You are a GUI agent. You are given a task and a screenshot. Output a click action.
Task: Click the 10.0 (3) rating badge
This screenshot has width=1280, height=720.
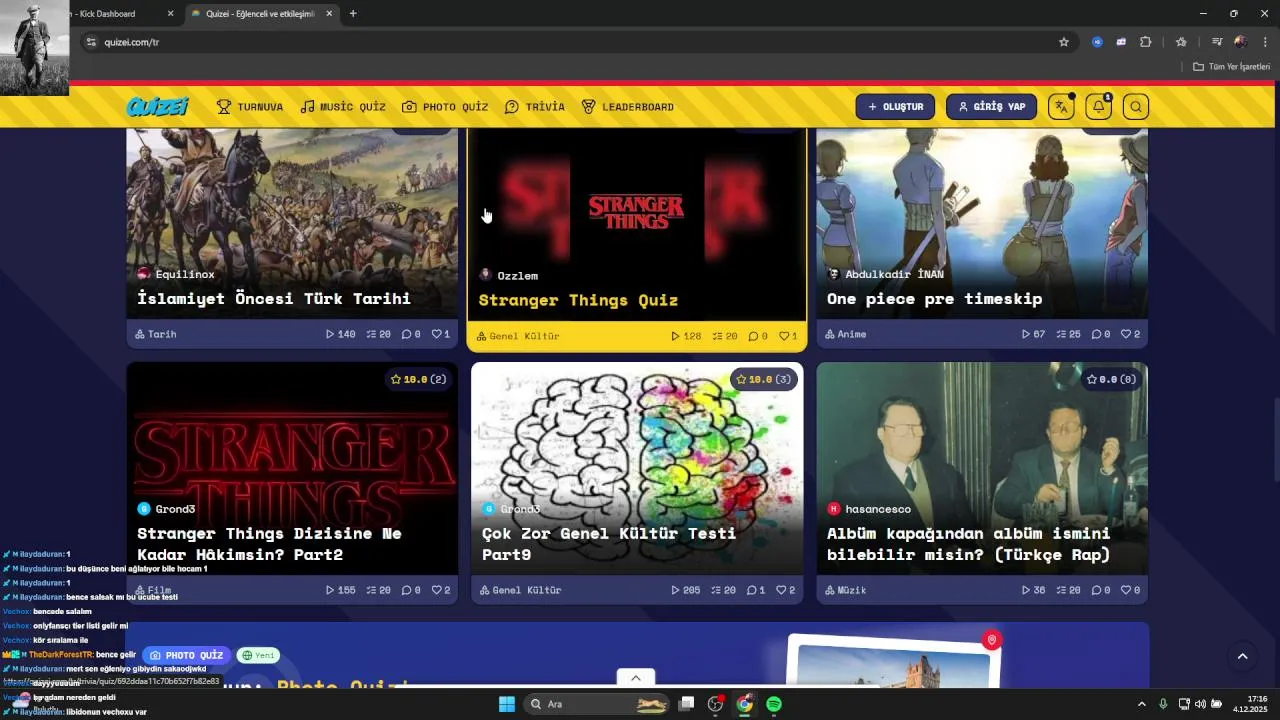tap(764, 379)
